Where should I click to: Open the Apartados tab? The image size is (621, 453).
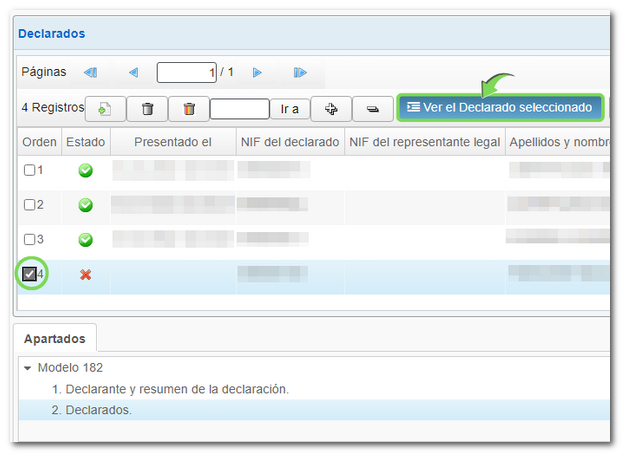pos(55,339)
